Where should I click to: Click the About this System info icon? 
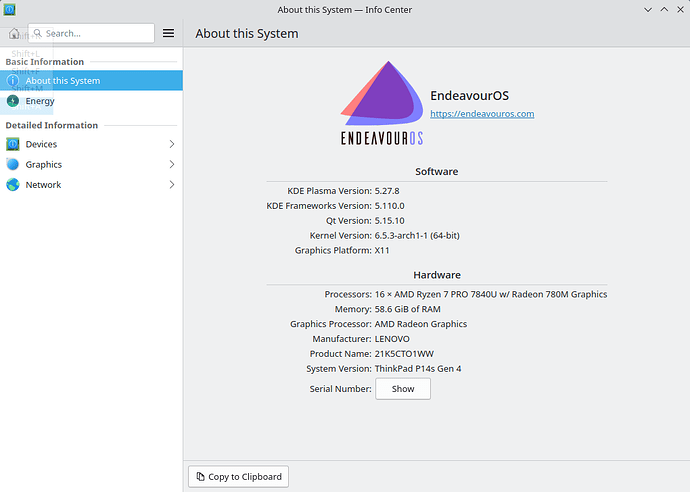coord(13,81)
